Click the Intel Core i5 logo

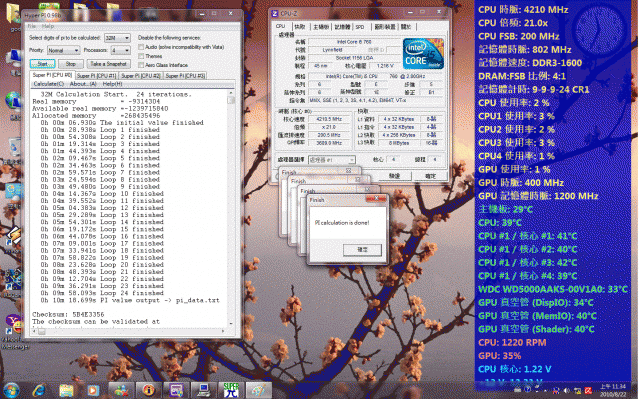coord(423,54)
